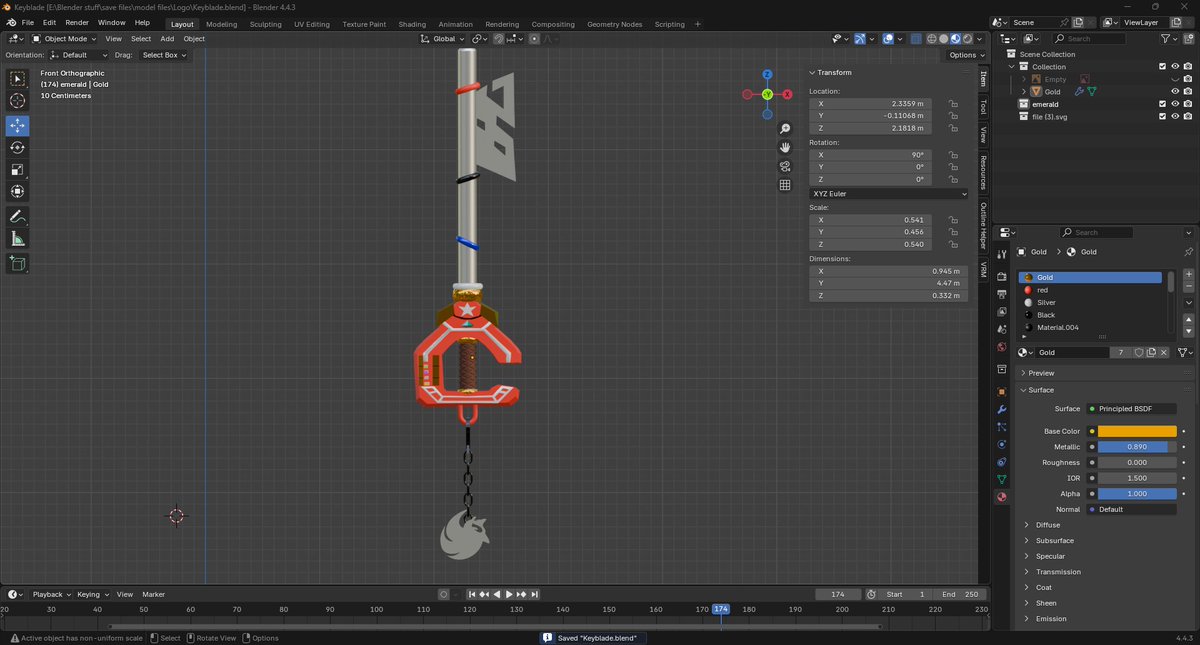Activate the Rotate tool
Image resolution: width=1200 pixels, height=645 pixels.
17,147
